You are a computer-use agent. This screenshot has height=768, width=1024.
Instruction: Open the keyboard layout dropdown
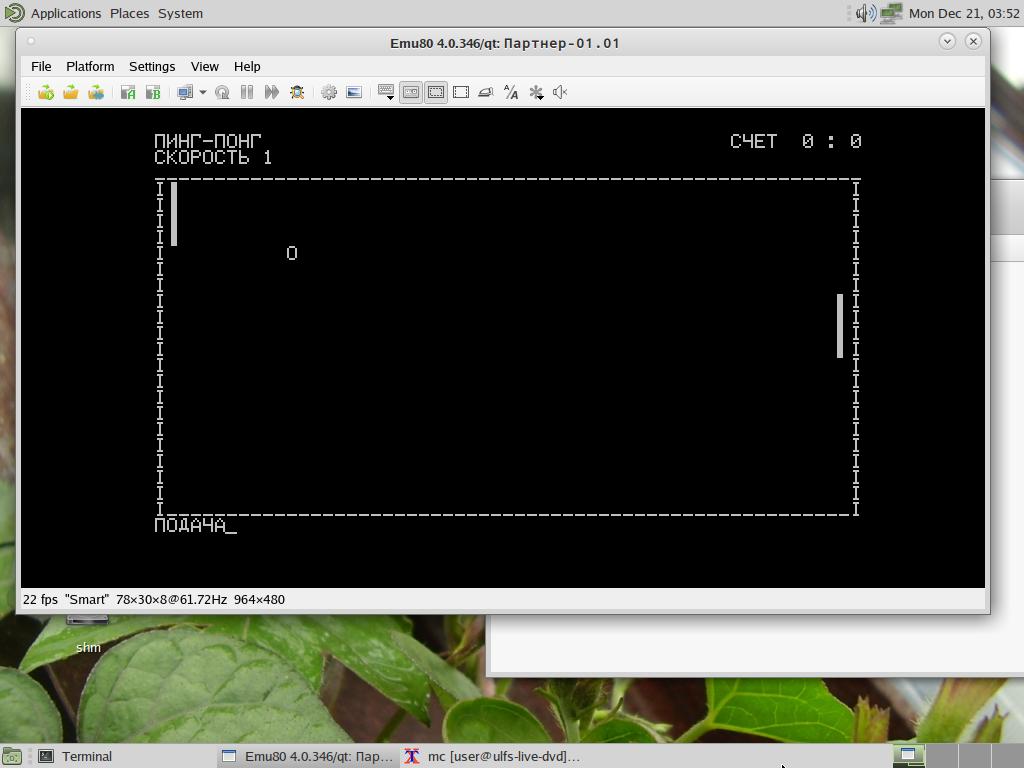(x=386, y=92)
